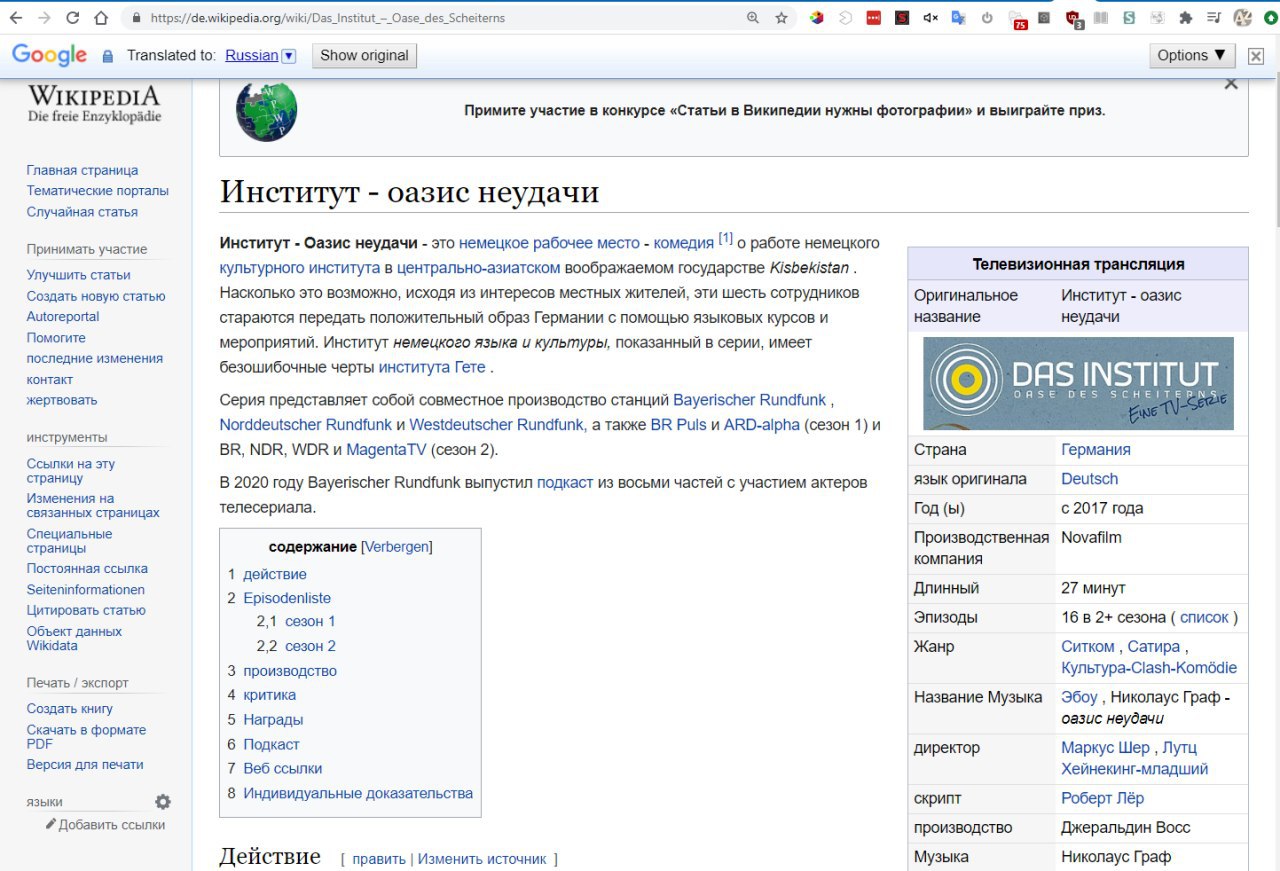Click the languages settings gear icon
The height and width of the screenshot is (871, 1280).
pos(163,802)
